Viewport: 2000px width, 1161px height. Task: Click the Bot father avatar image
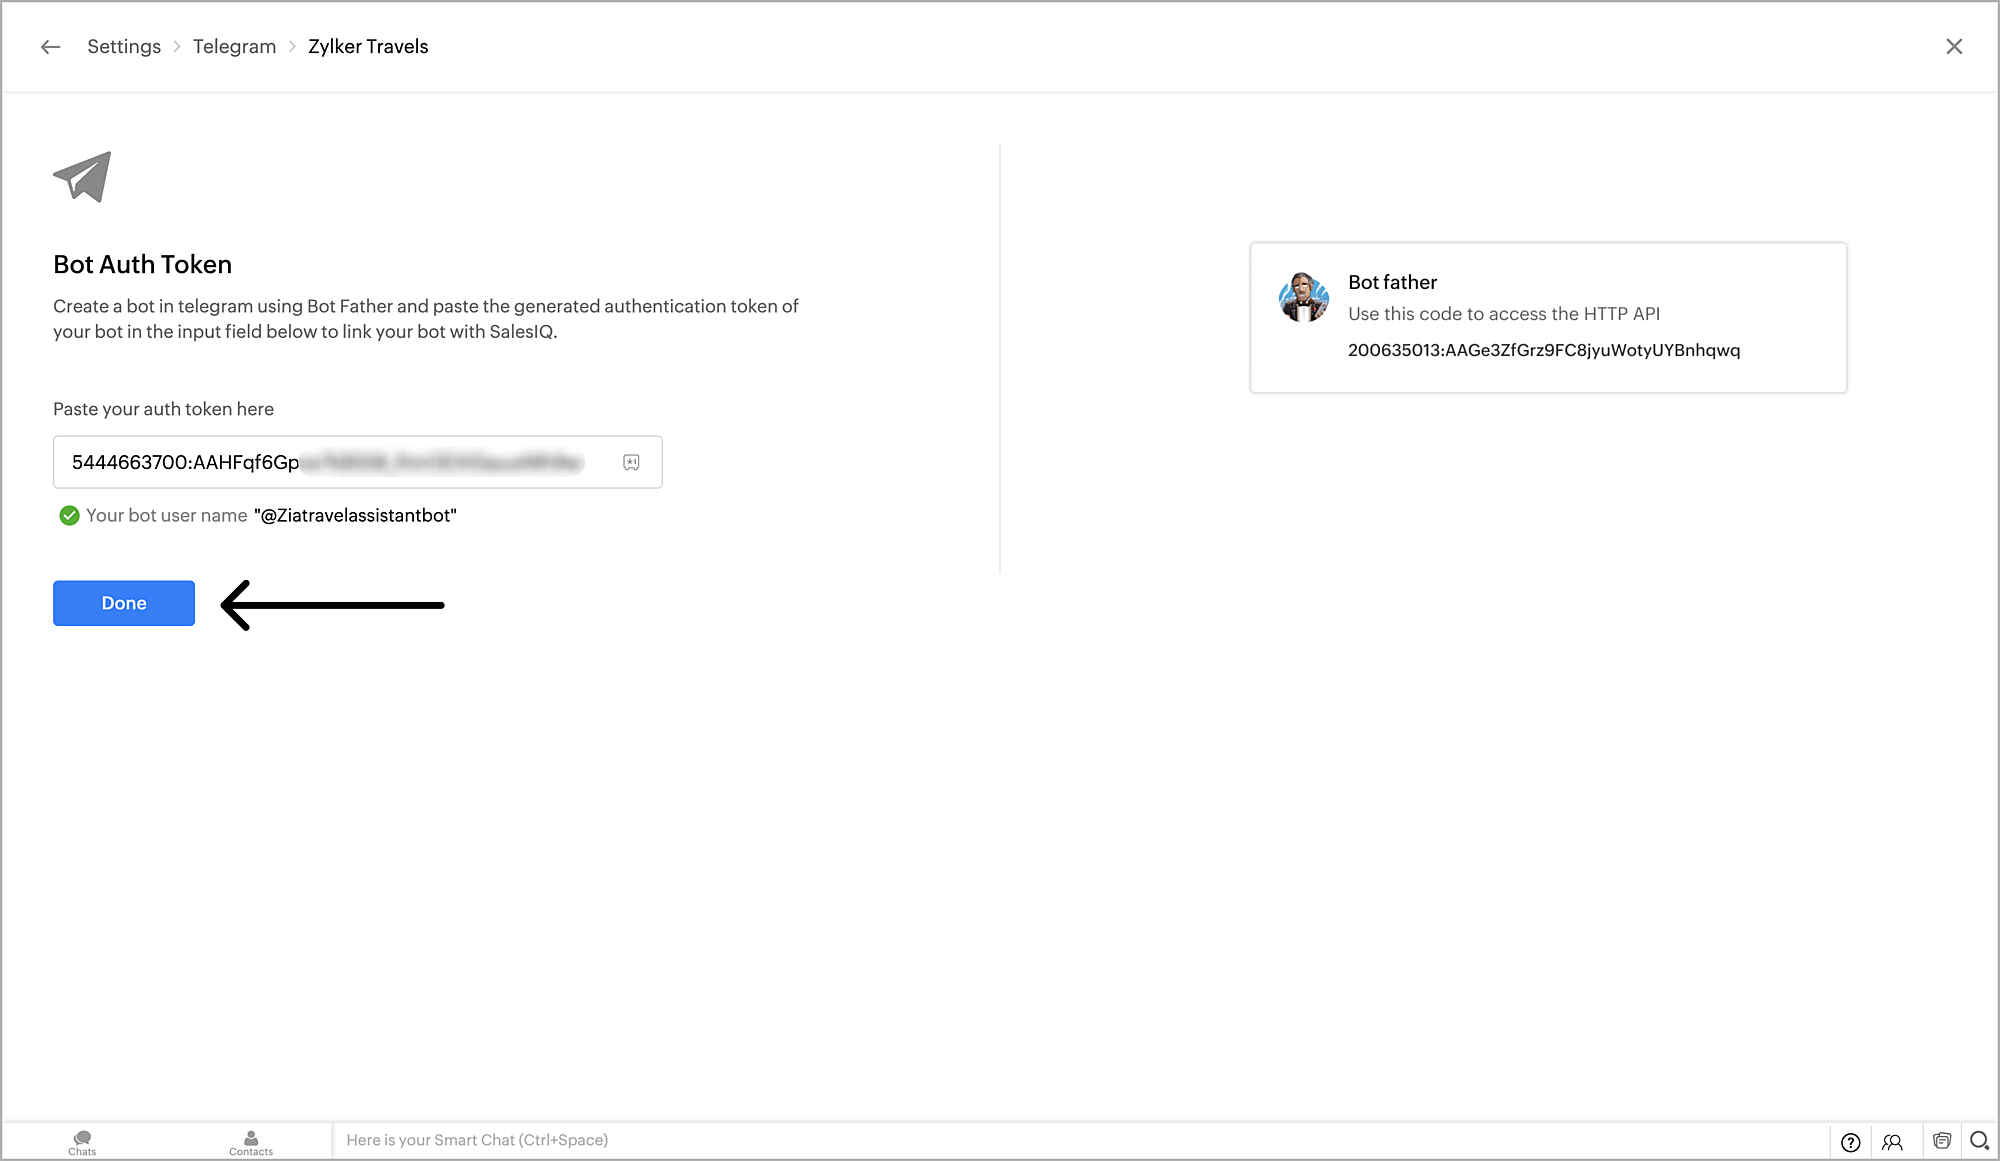[1303, 297]
